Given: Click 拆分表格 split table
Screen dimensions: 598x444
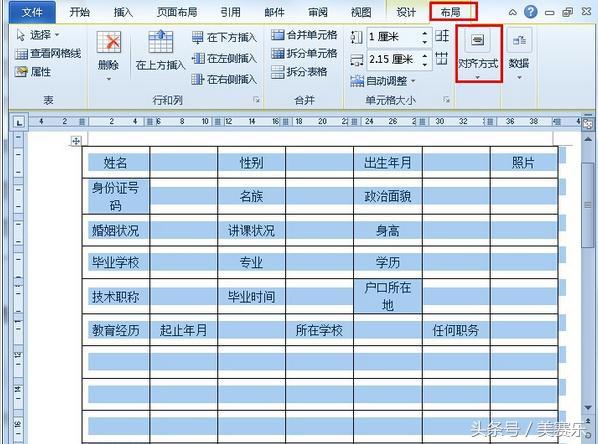Looking at the screenshot, I should click(x=299, y=72).
